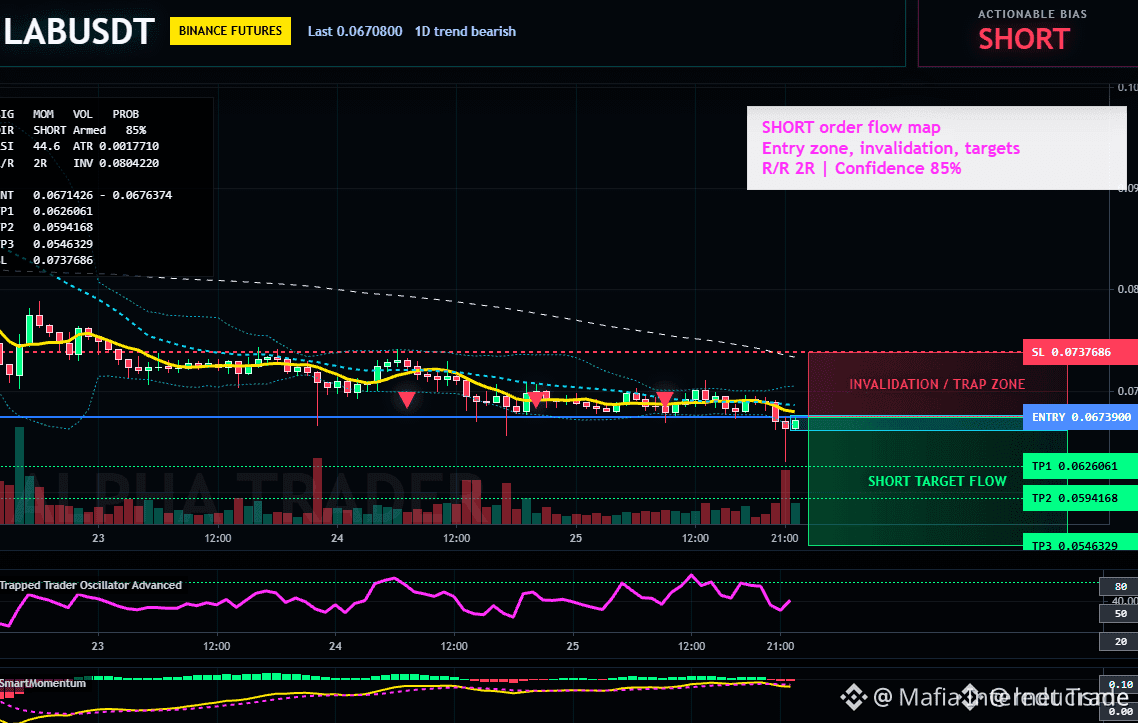This screenshot has width=1138, height=723.
Task: Click the middle red triangle signal marker
Action: click(x=536, y=399)
